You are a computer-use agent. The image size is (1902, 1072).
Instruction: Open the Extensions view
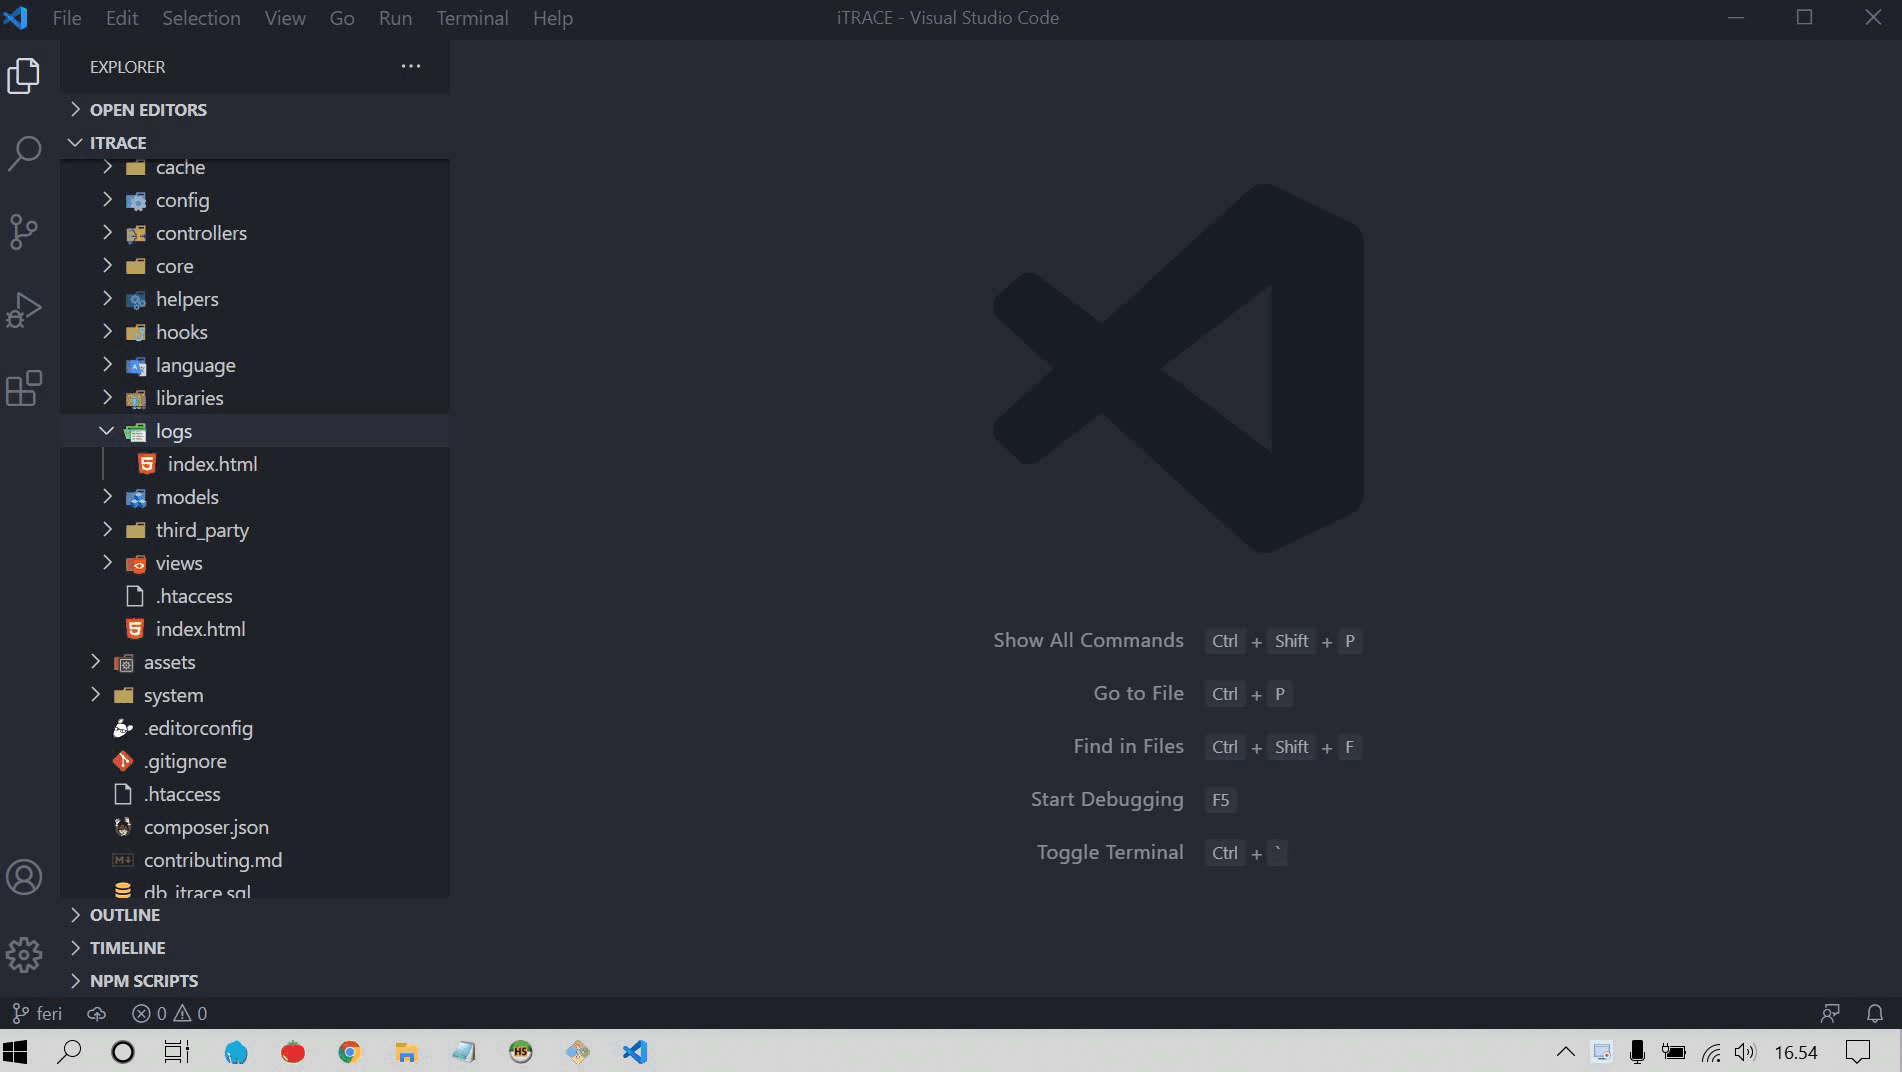[x=24, y=388]
